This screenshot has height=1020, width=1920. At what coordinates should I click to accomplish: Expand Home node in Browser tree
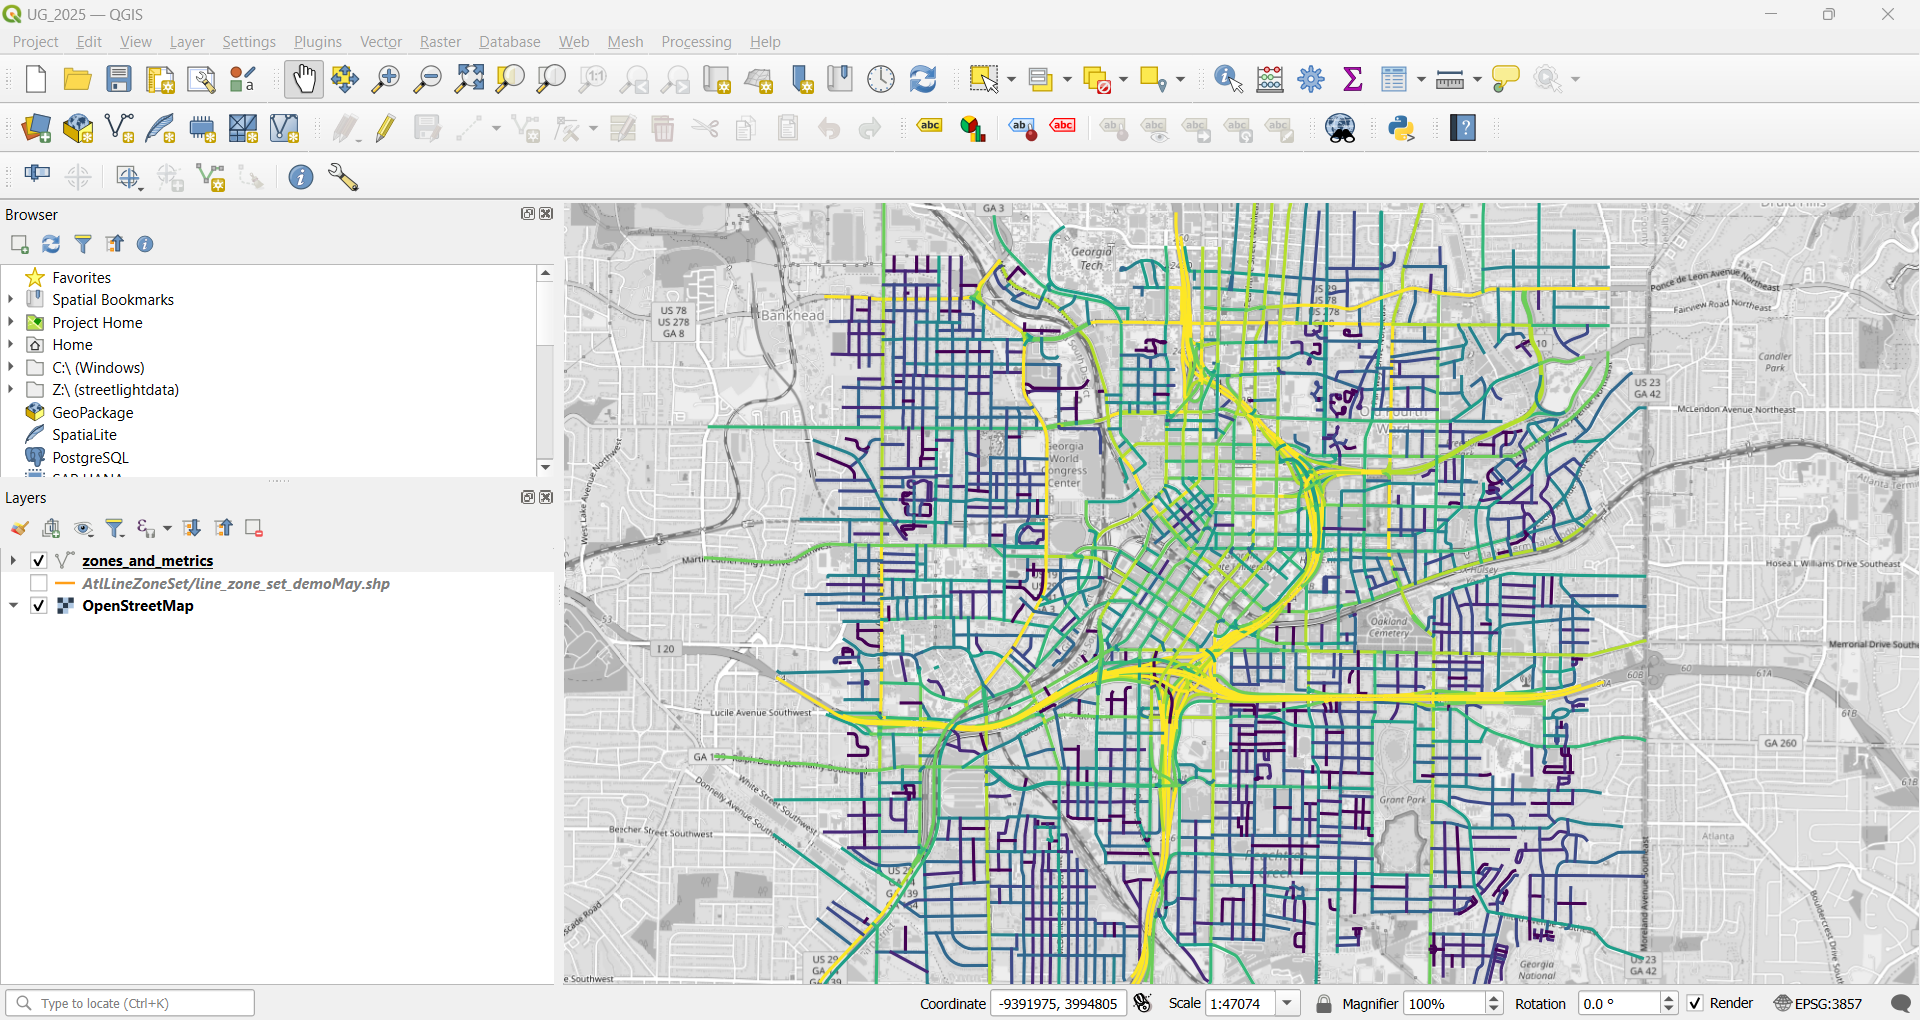pos(11,344)
